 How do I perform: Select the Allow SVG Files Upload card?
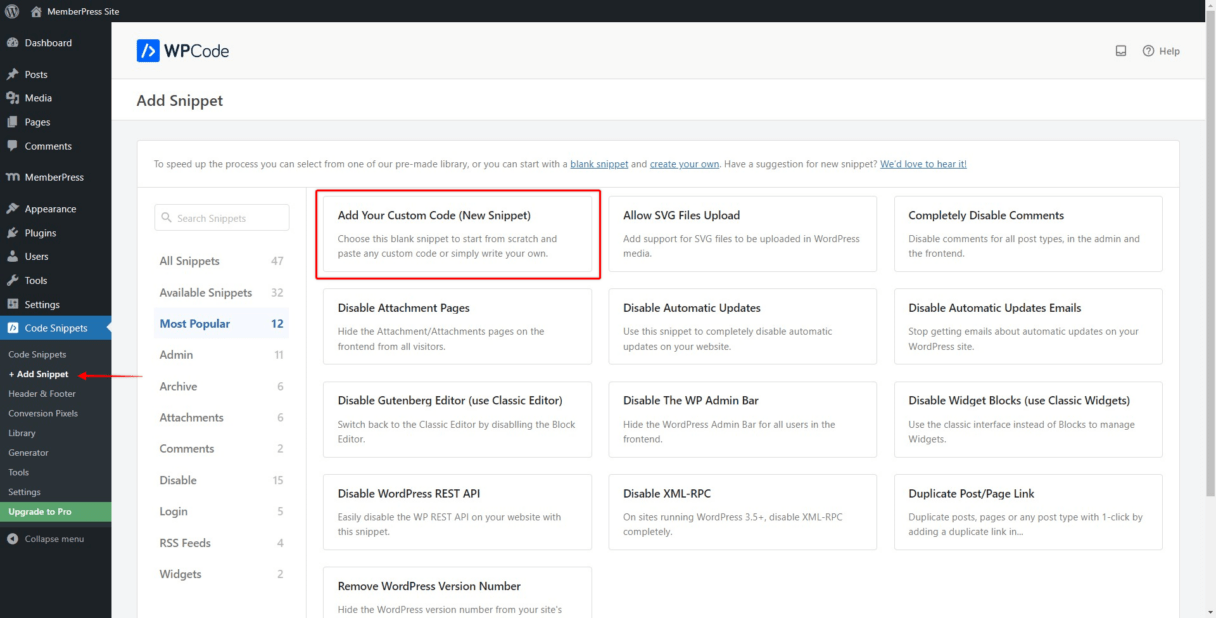coord(742,234)
